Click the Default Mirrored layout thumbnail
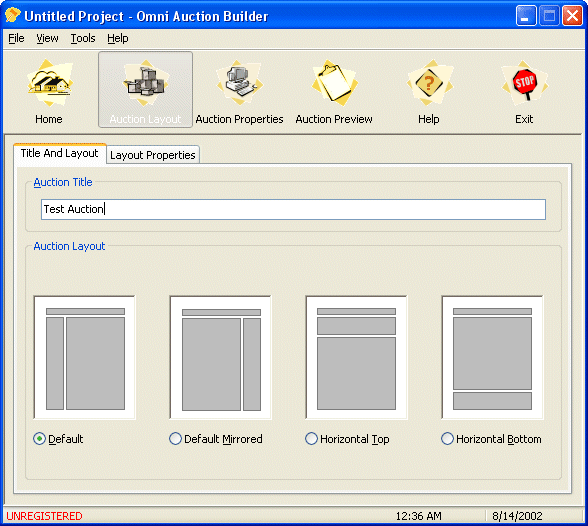Viewport: 588px width, 526px height. [221, 357]
